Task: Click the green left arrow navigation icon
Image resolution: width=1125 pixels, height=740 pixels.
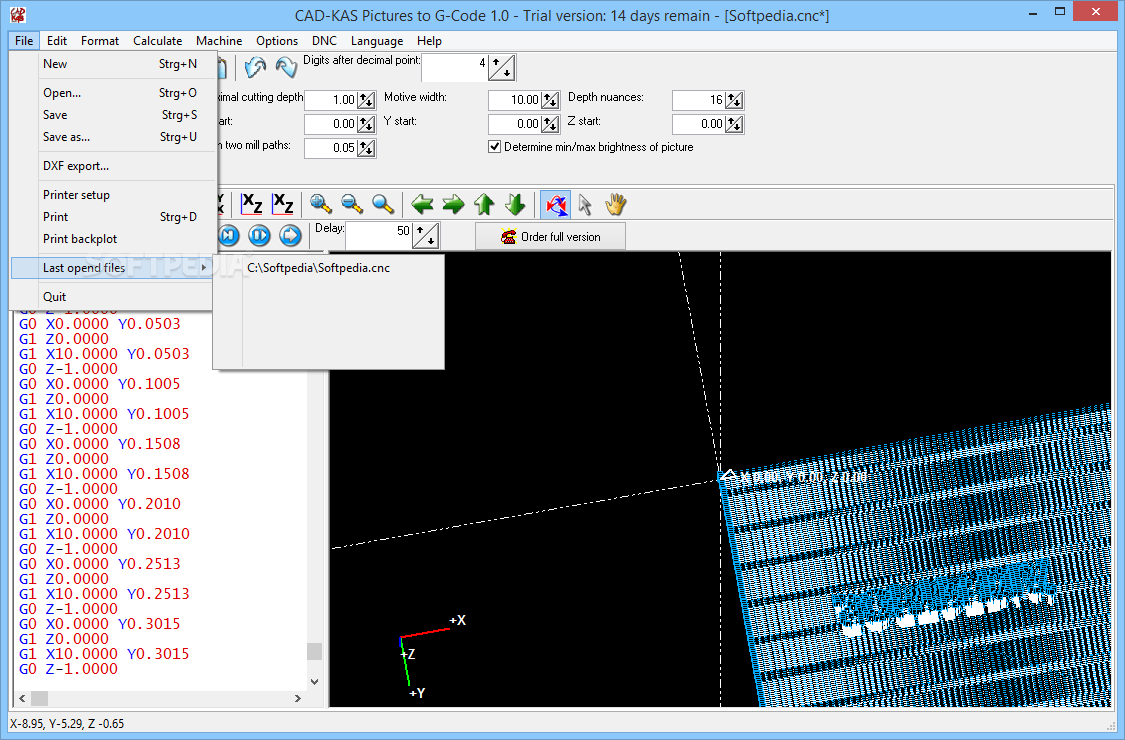Action: click(422, 204)
